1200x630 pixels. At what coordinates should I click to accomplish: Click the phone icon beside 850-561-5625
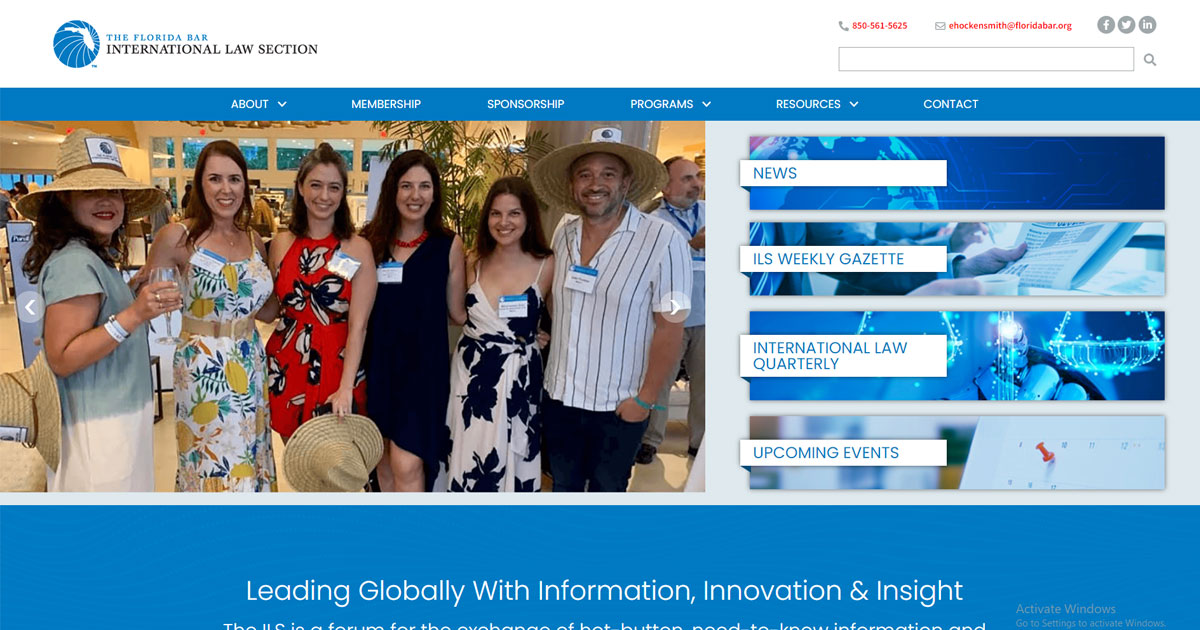[x=843, y=26]
